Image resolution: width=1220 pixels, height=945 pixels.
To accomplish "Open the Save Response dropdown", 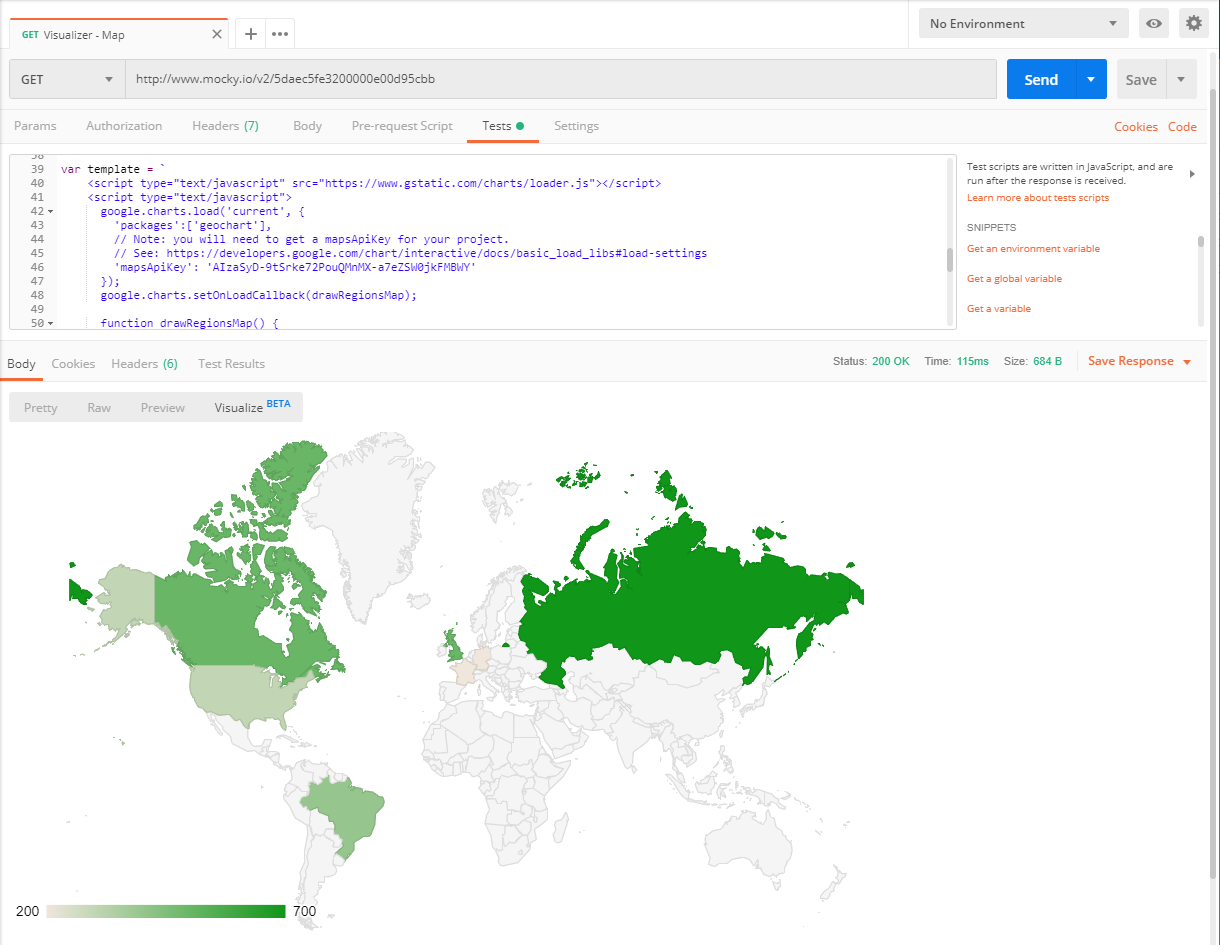I will click(x=1140, y=361).
